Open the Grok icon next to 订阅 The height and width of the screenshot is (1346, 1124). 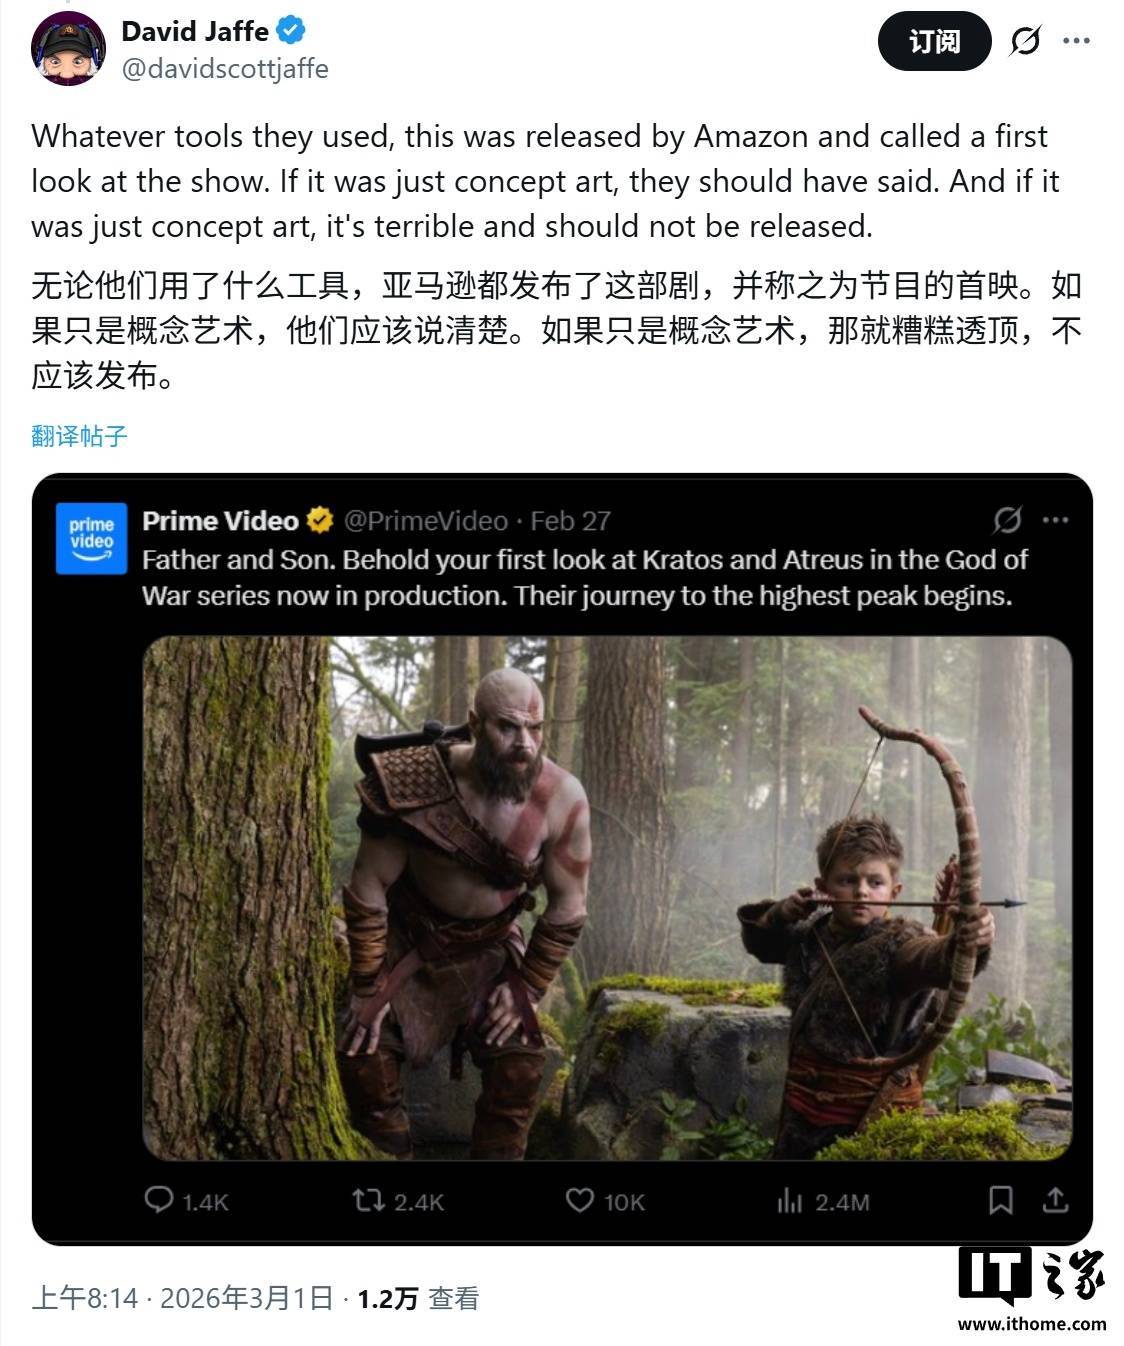pyautogui.click(x=1025, y=41)
